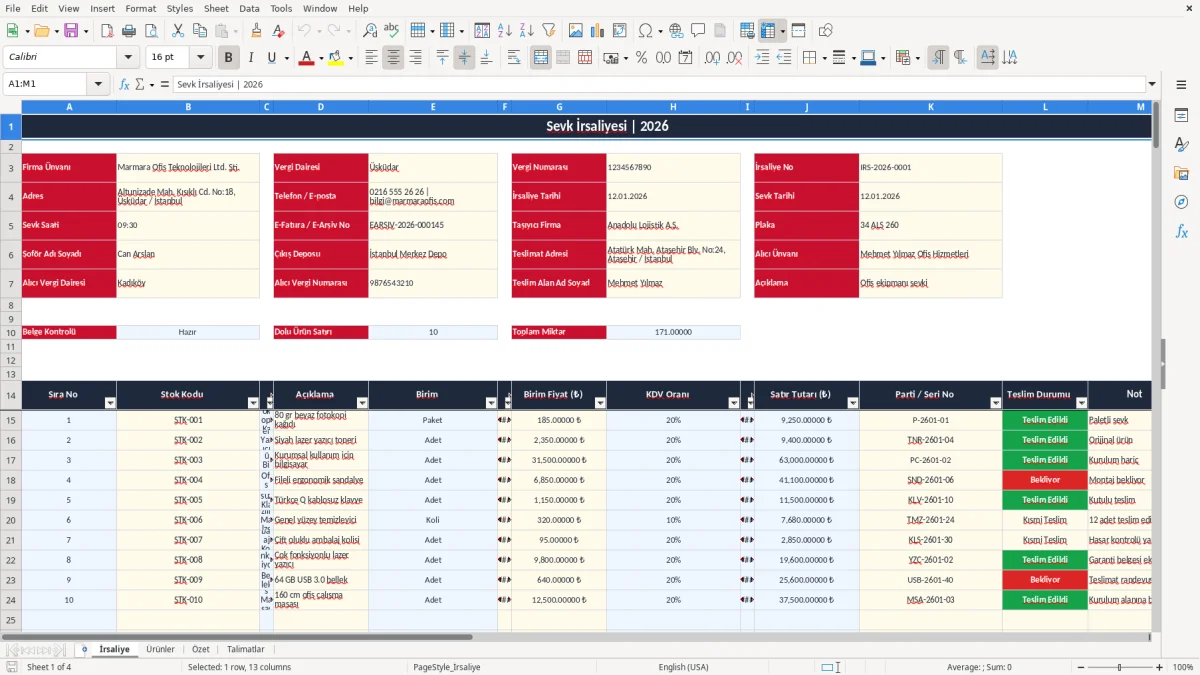Click the AutoFilter funnel icon
Viewport: 1200px width, 675px height.
tap(548, 31)
